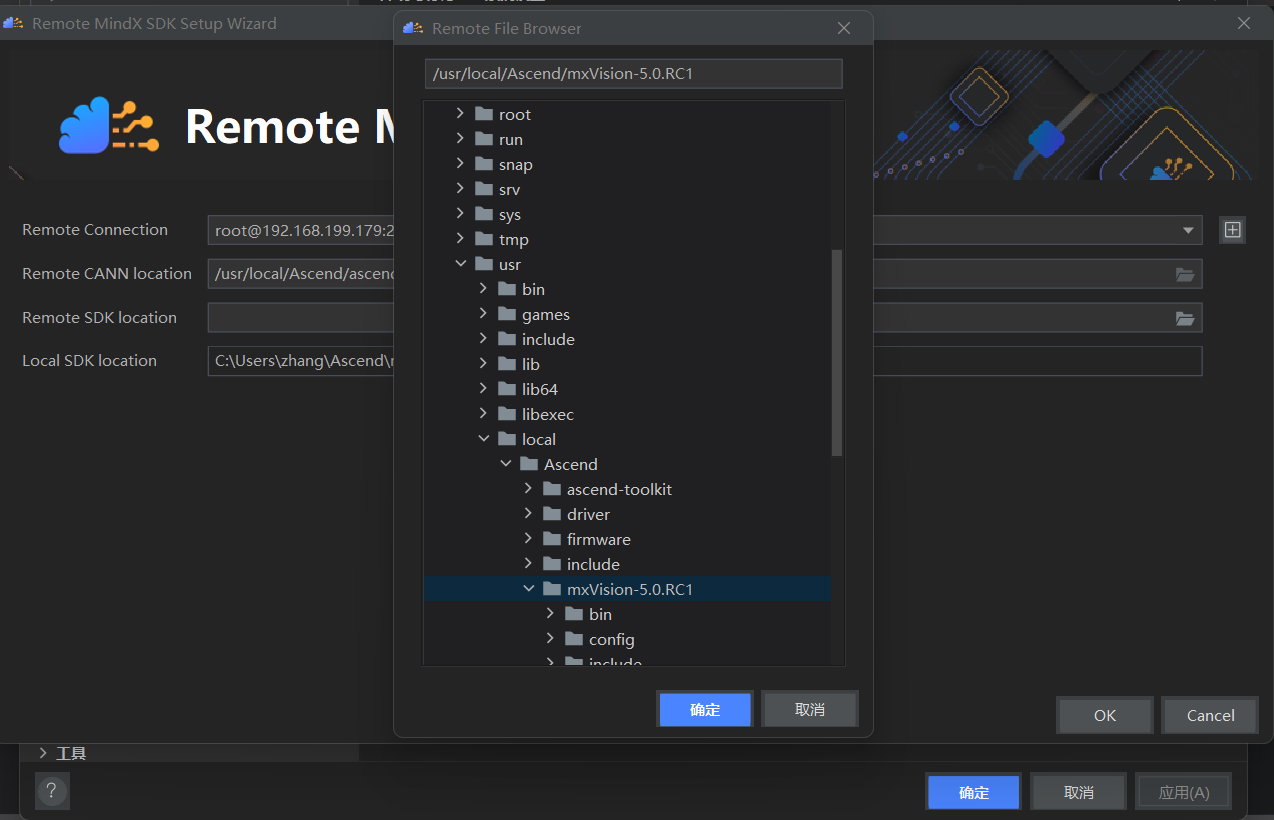
Task: Collapse the mxVision-5.0.RC1 folder chevron
Action: click(x=528, y=589)
